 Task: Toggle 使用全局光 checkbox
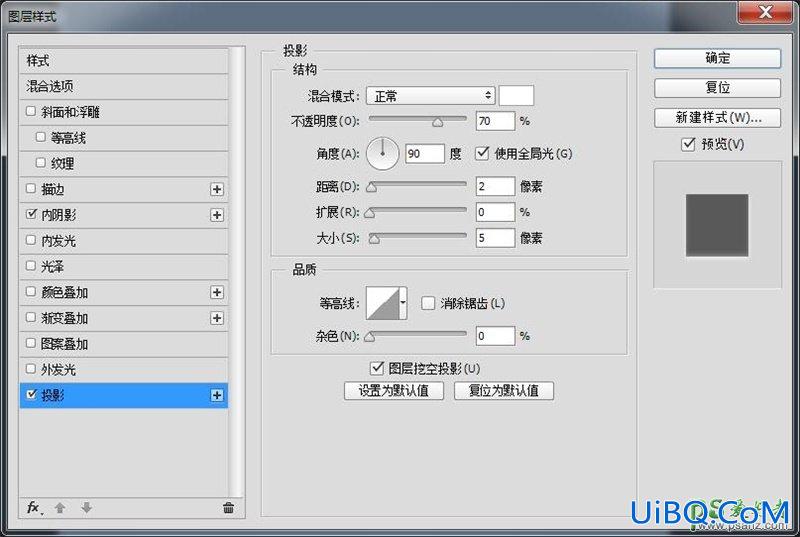click(482, 153)
